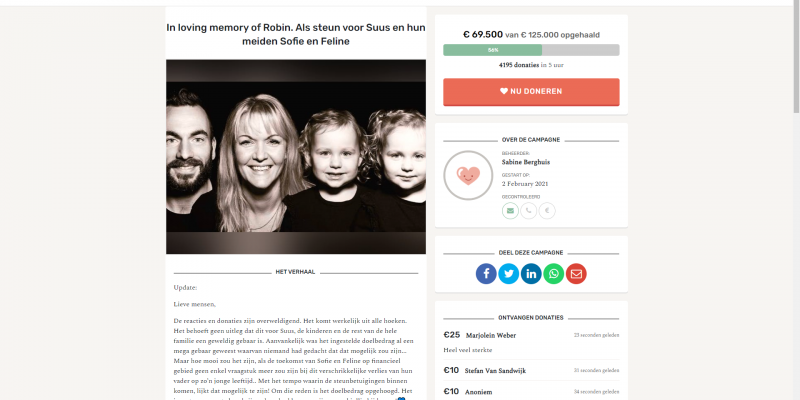Click the heart campaign avatar
The image size is (800, 400).
pos(468,175)
